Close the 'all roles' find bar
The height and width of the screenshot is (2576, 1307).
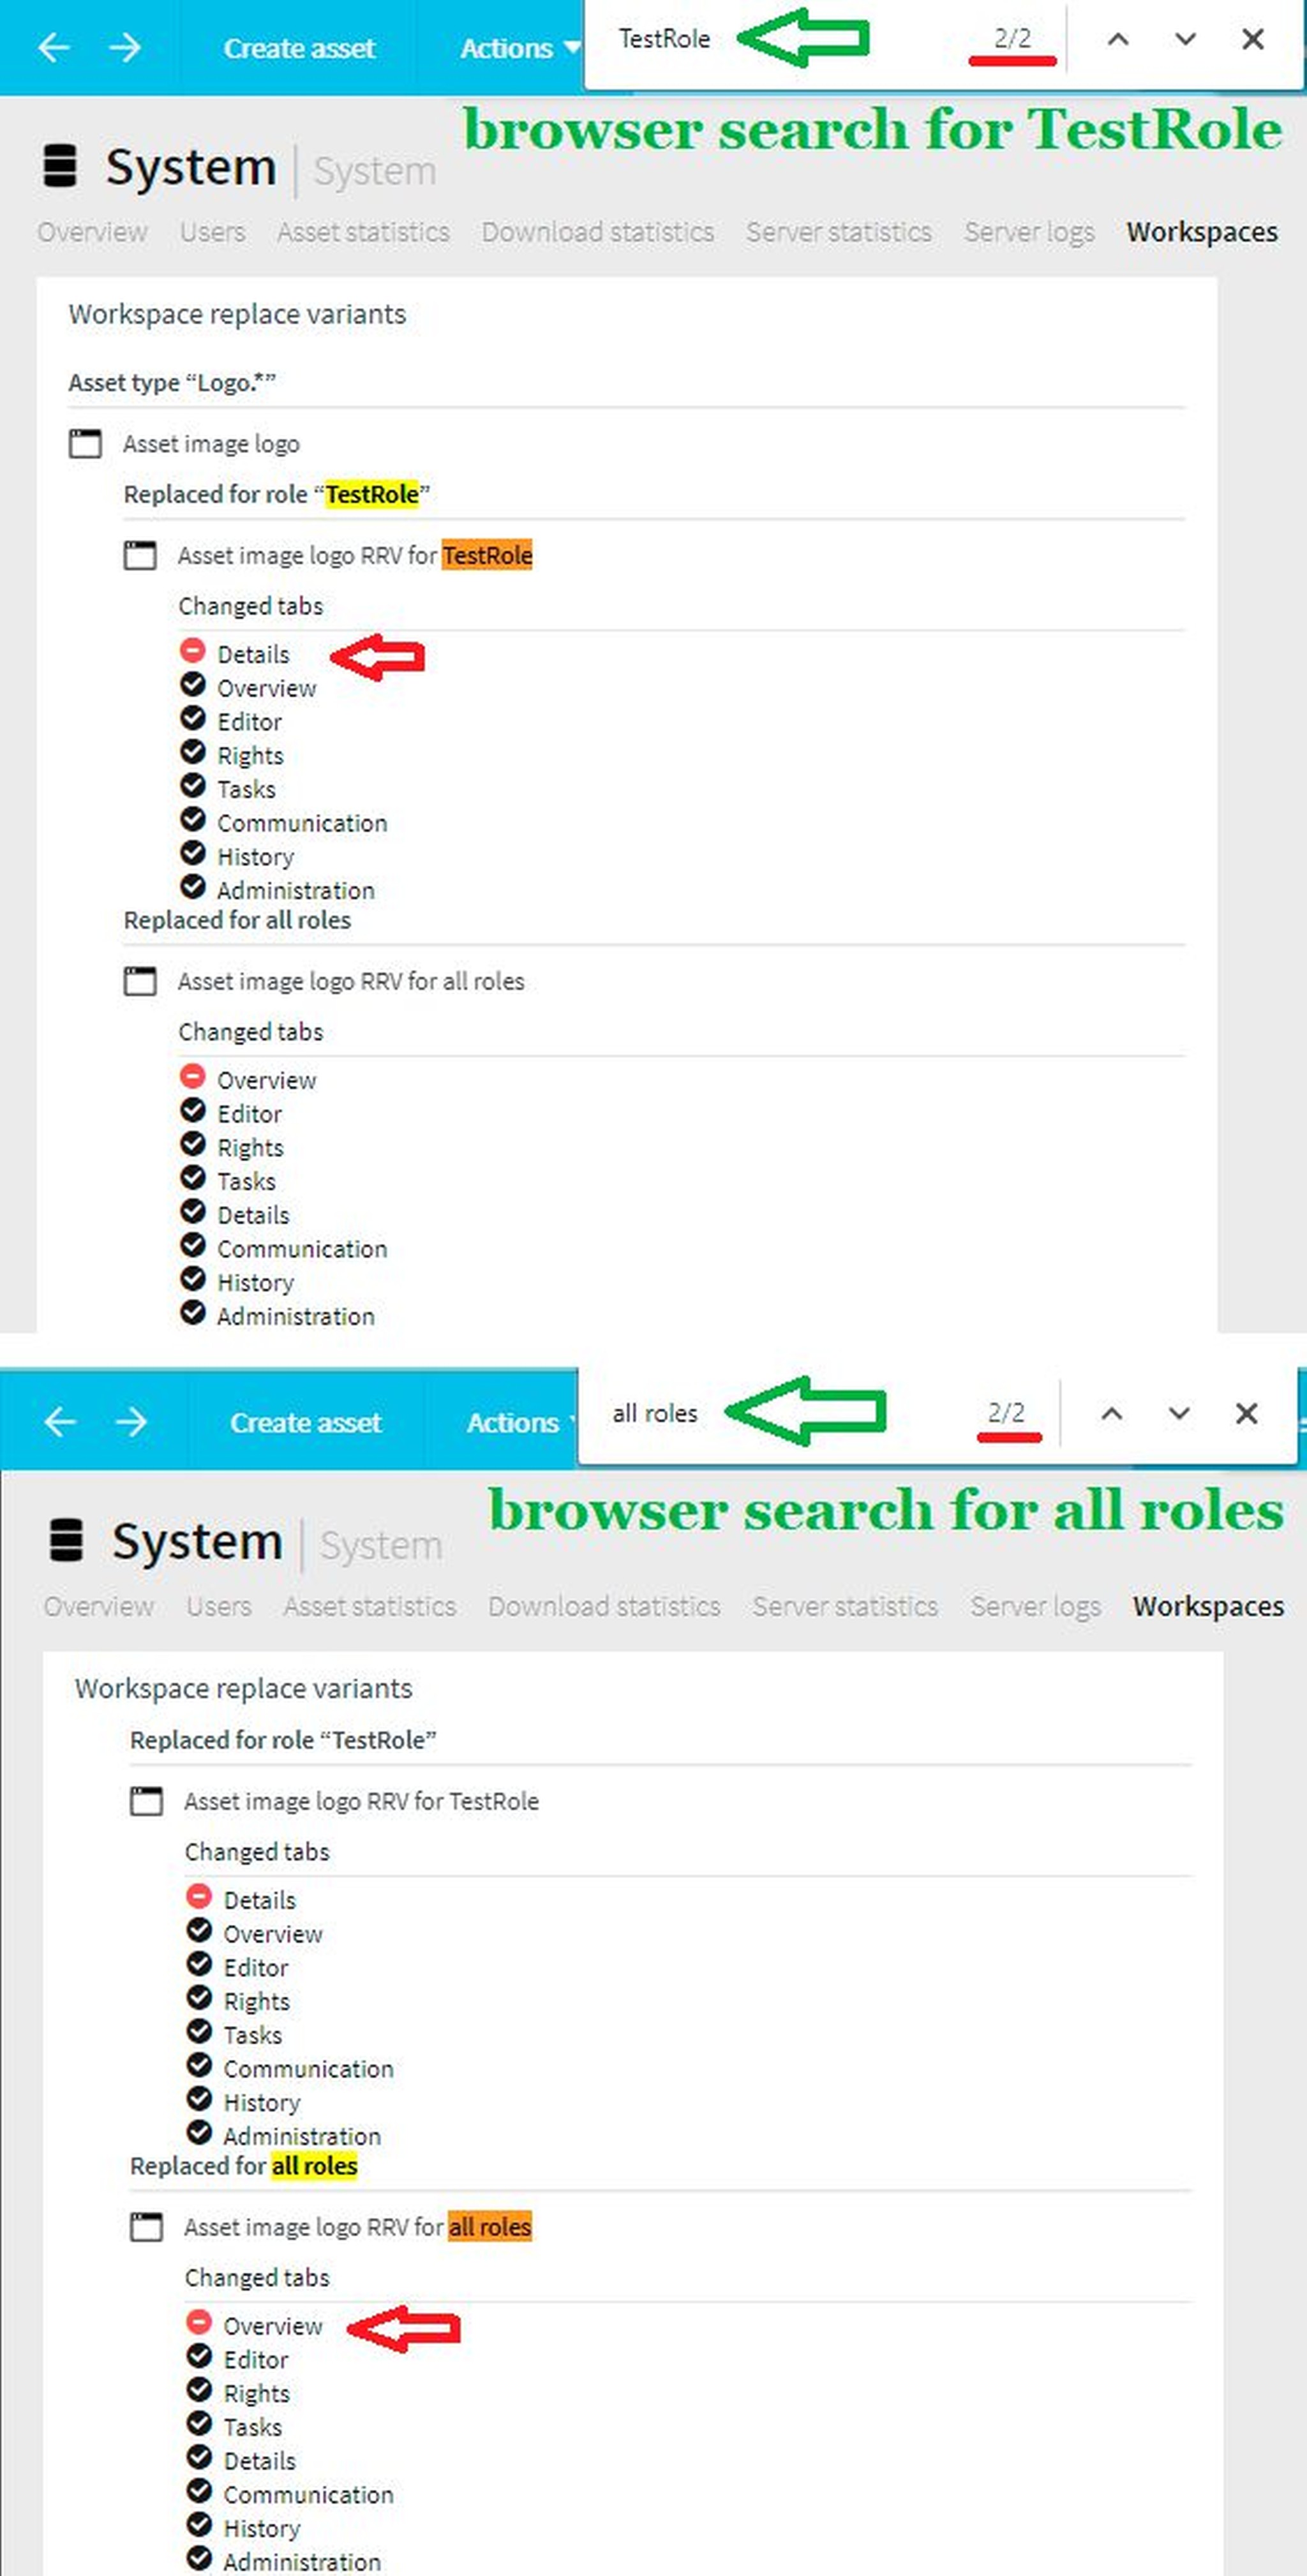(1246, 1414)
